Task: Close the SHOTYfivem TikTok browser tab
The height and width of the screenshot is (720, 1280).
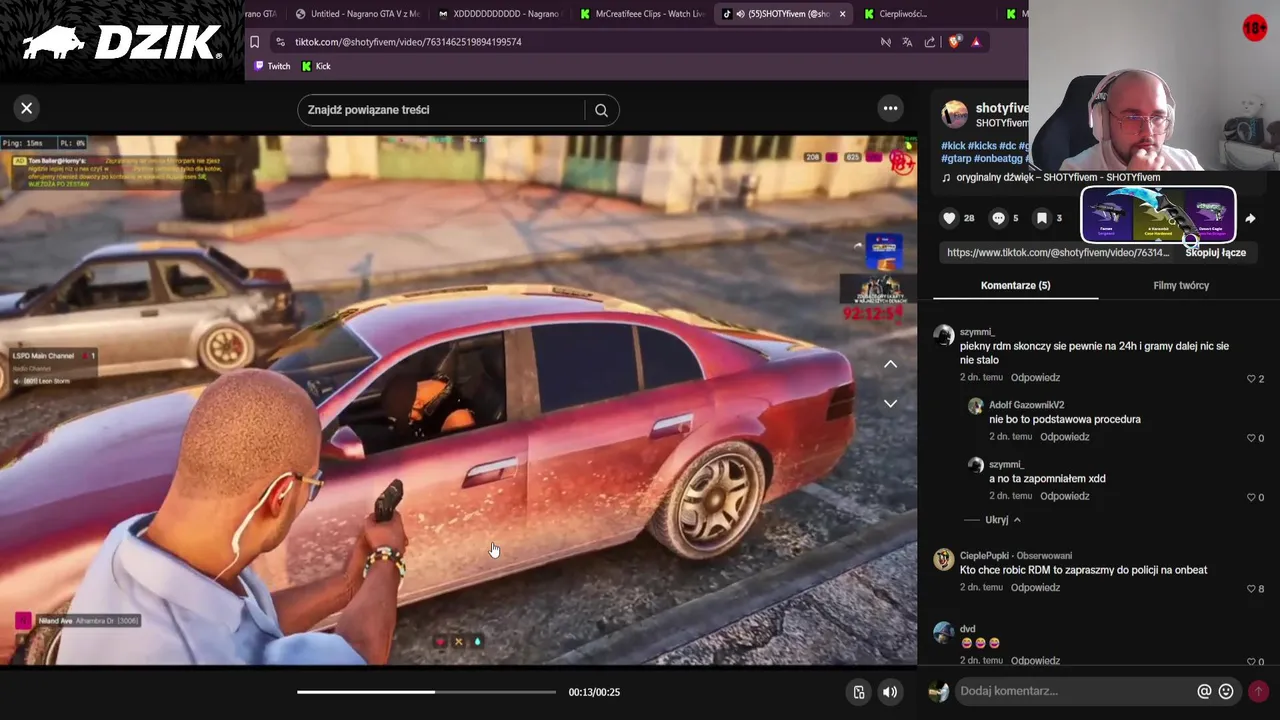Action: (x=842, y=14)
